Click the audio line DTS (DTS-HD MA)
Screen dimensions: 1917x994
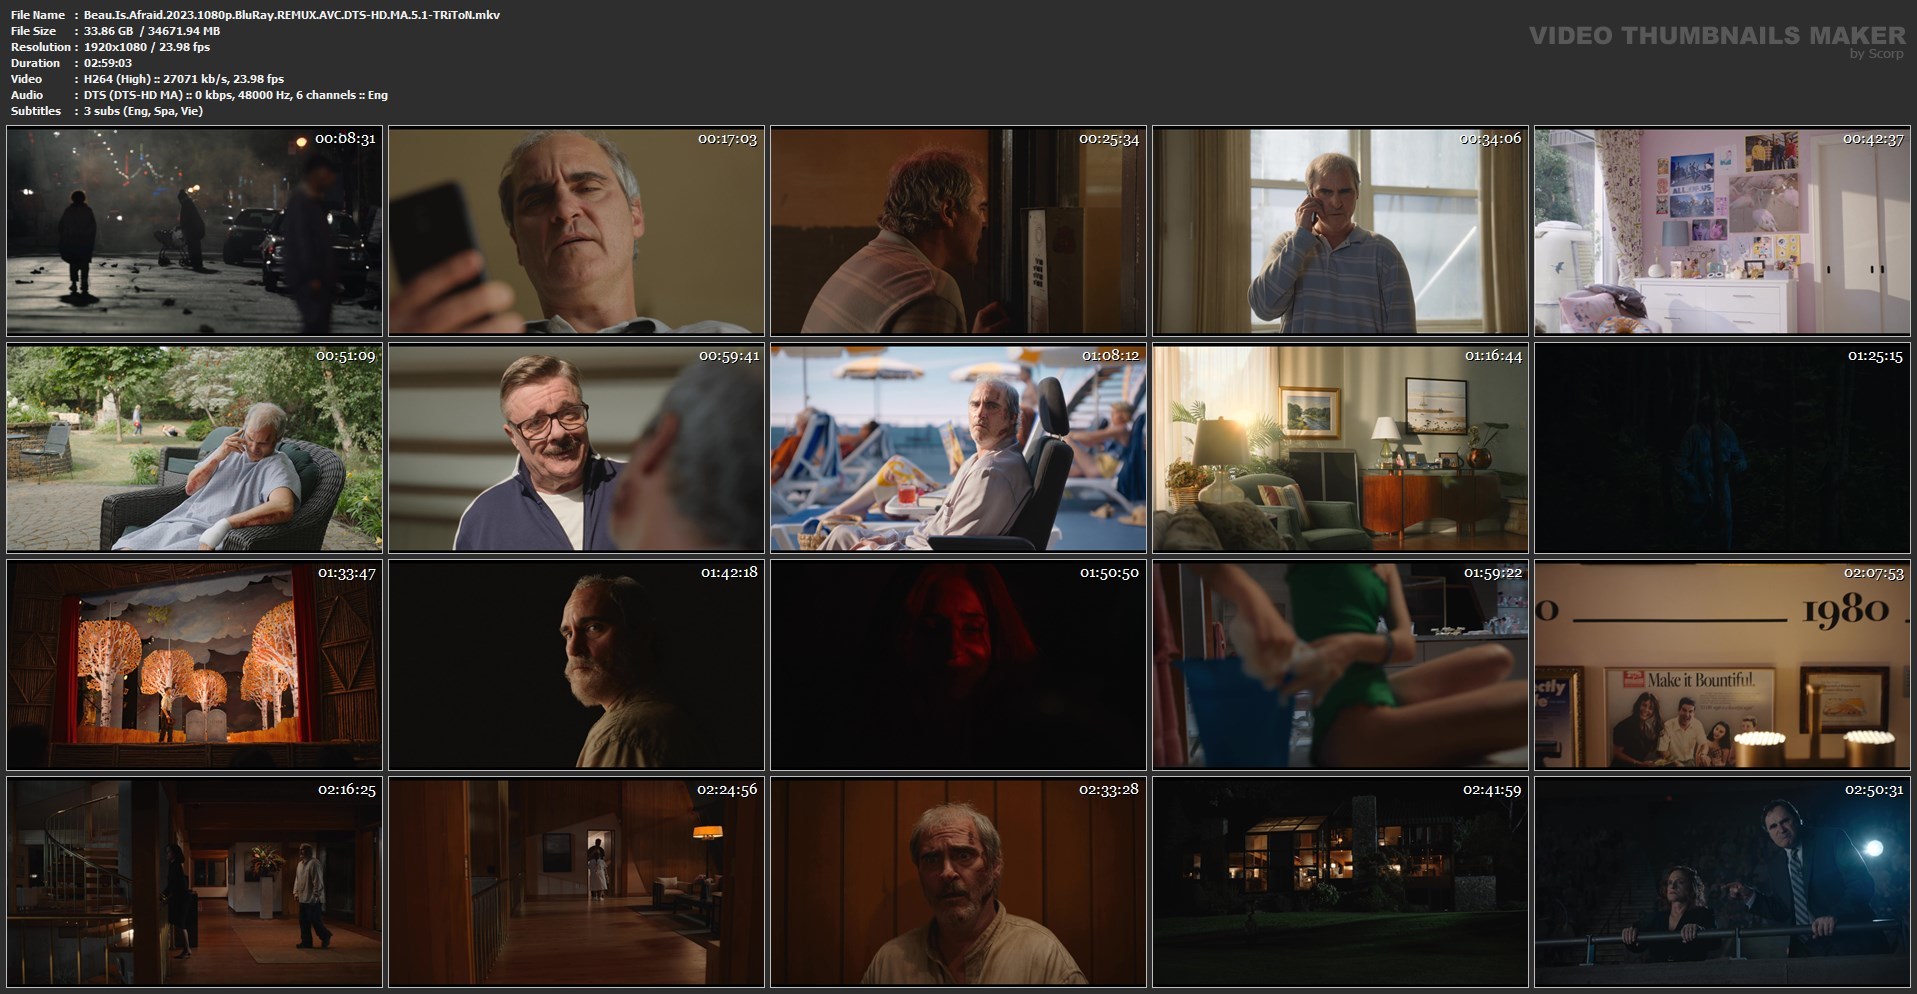tap(236, 95)
